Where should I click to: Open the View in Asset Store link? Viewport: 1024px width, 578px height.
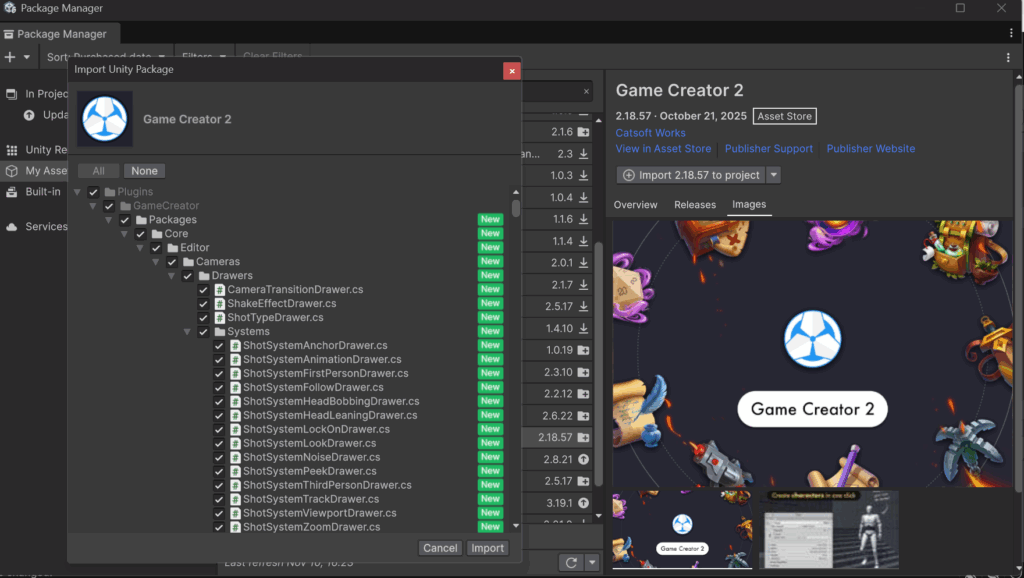coord(663,149)
